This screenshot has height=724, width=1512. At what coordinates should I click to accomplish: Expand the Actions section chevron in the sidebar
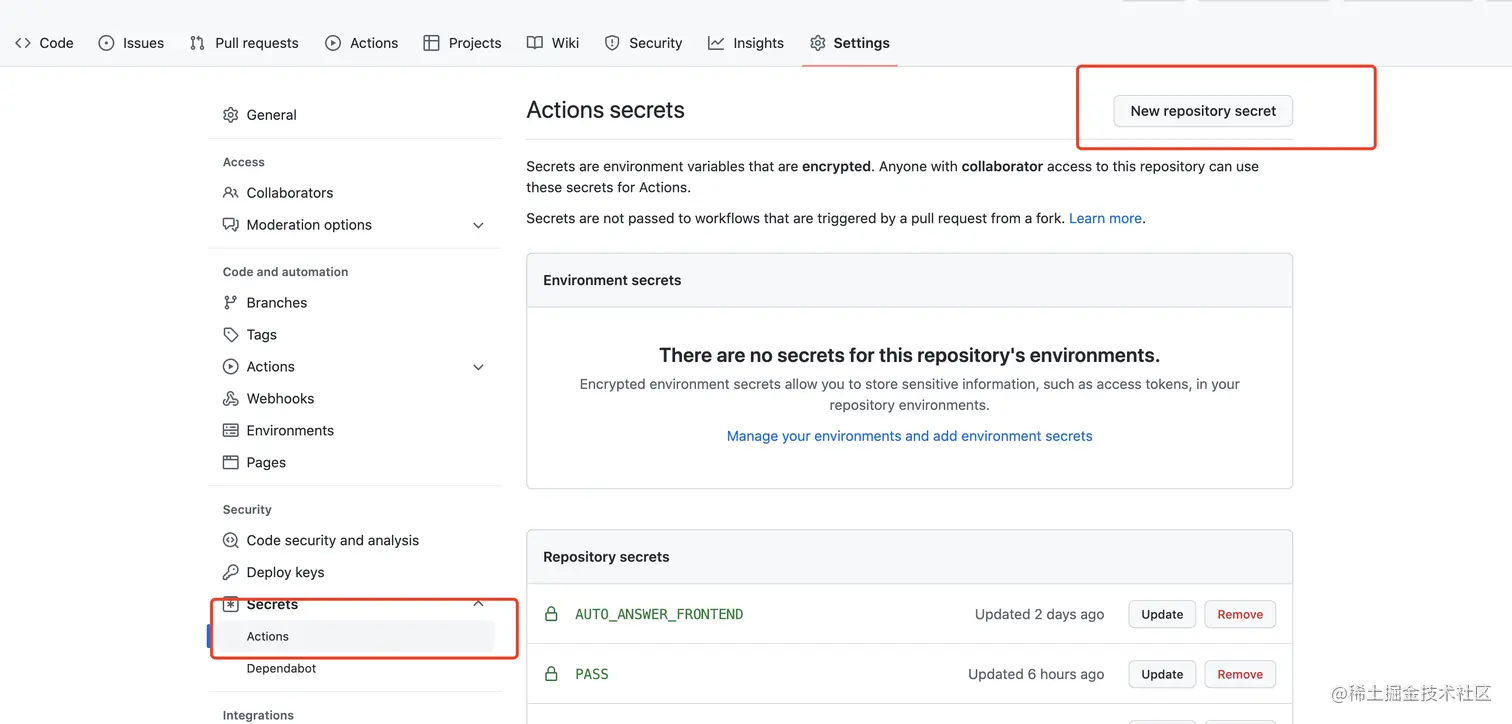[x=478, y=367]
